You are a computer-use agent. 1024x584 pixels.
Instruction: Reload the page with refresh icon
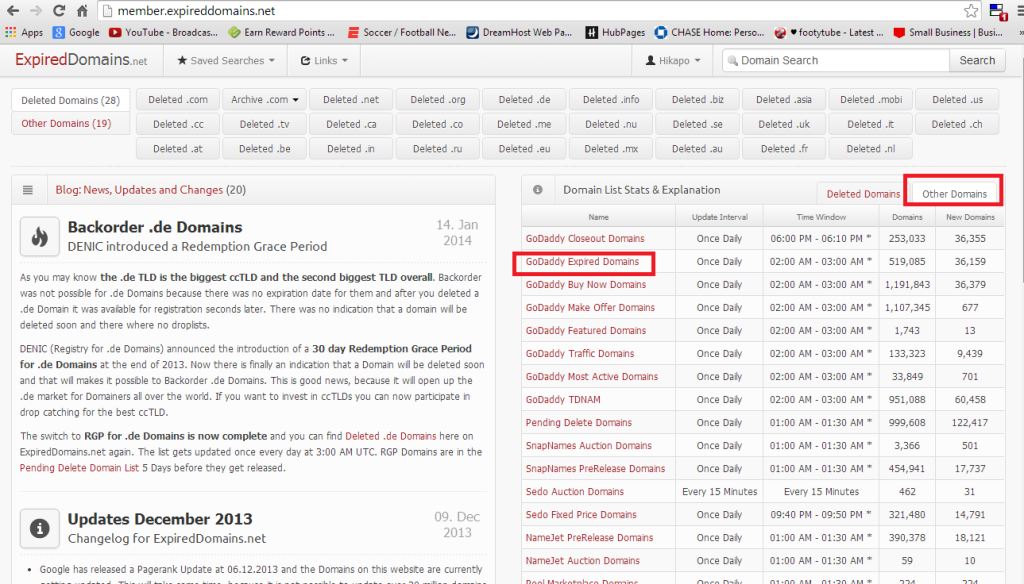tap(59, 10)
